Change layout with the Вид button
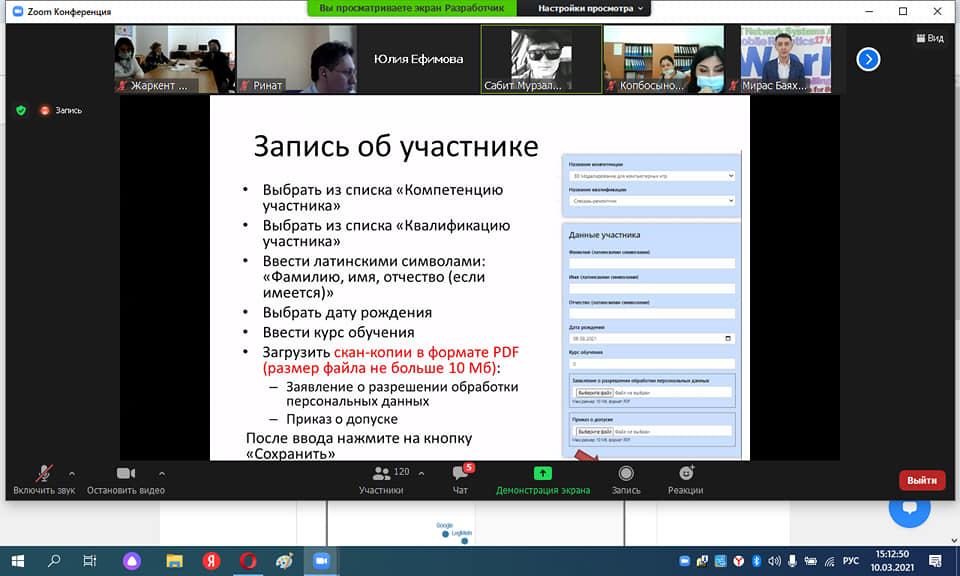The width and height of the screenshot is (960, 576). pyautogui.click(x=929, y=38)
